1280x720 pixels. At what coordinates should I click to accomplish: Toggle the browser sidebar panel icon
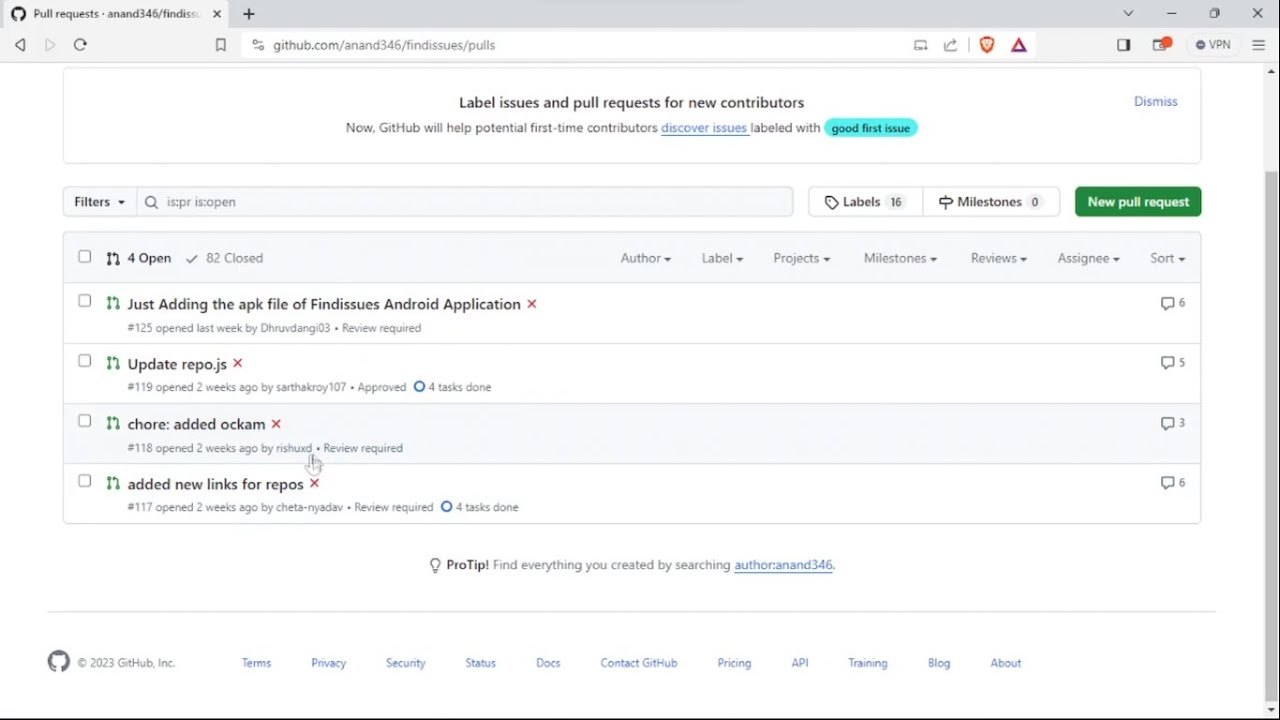click(x=1124, y=45)
